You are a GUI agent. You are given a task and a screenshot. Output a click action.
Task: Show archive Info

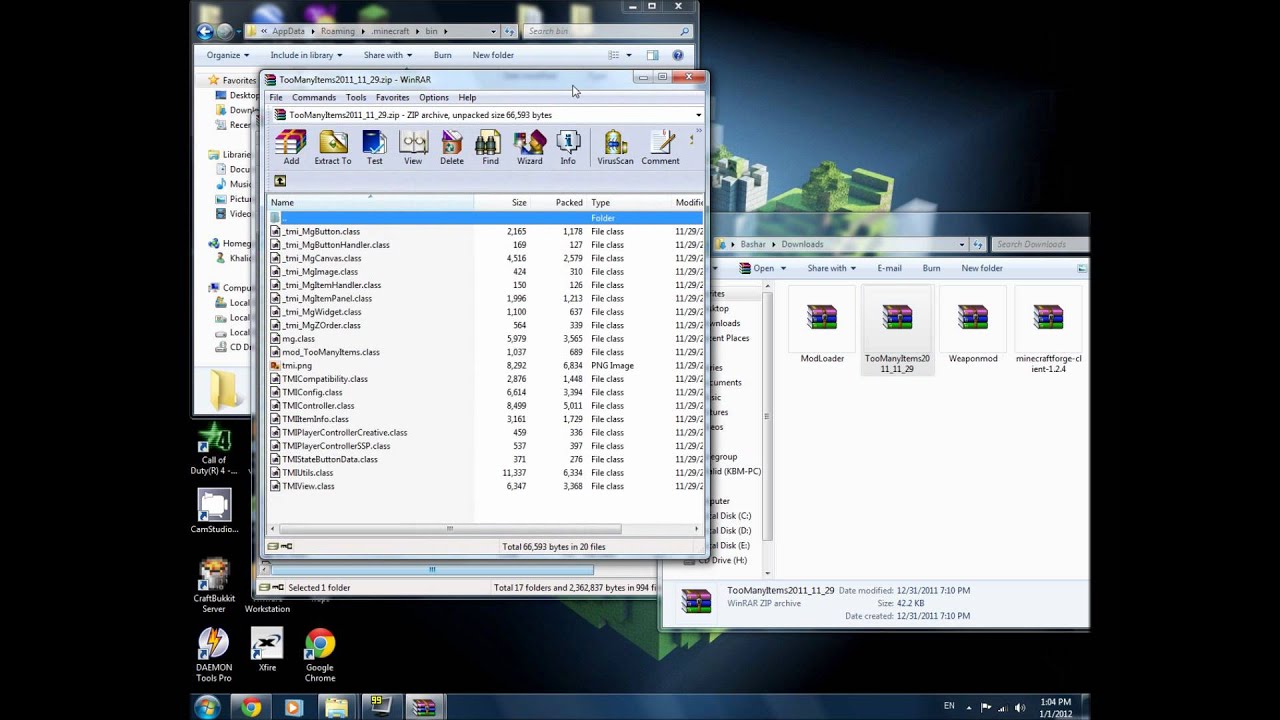click(568, 148)
